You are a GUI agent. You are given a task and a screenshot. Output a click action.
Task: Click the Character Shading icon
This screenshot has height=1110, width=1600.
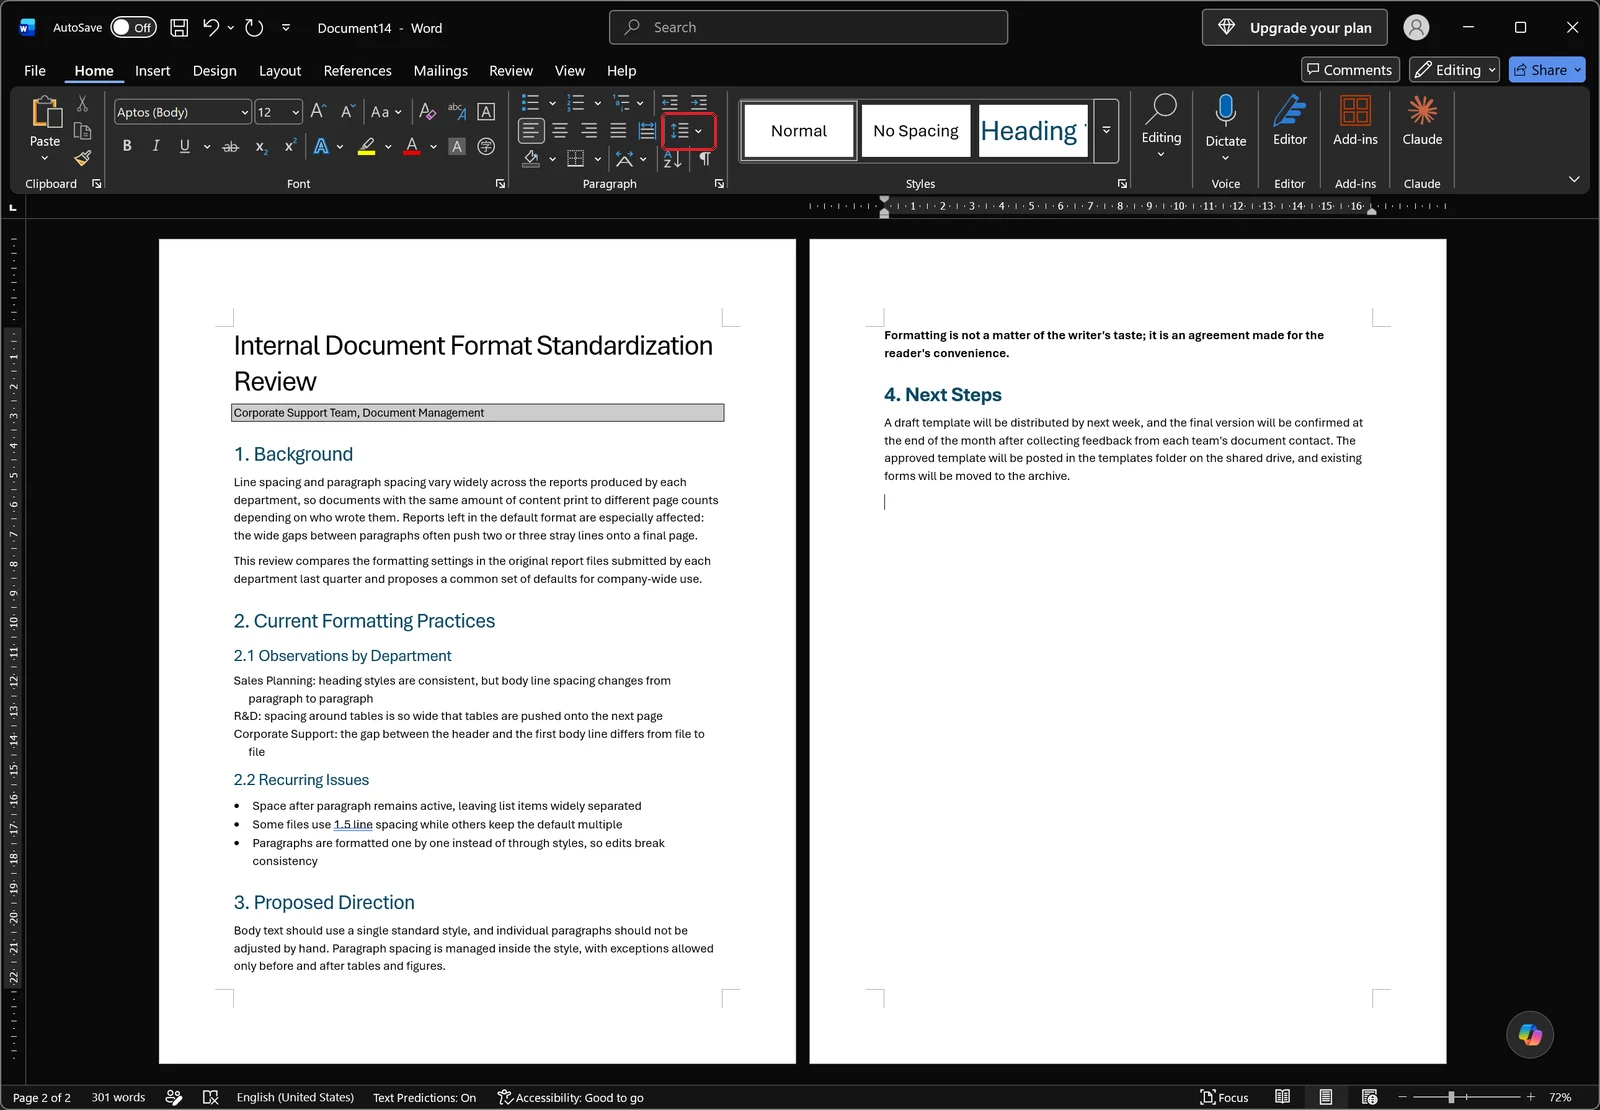click(457, 146)
